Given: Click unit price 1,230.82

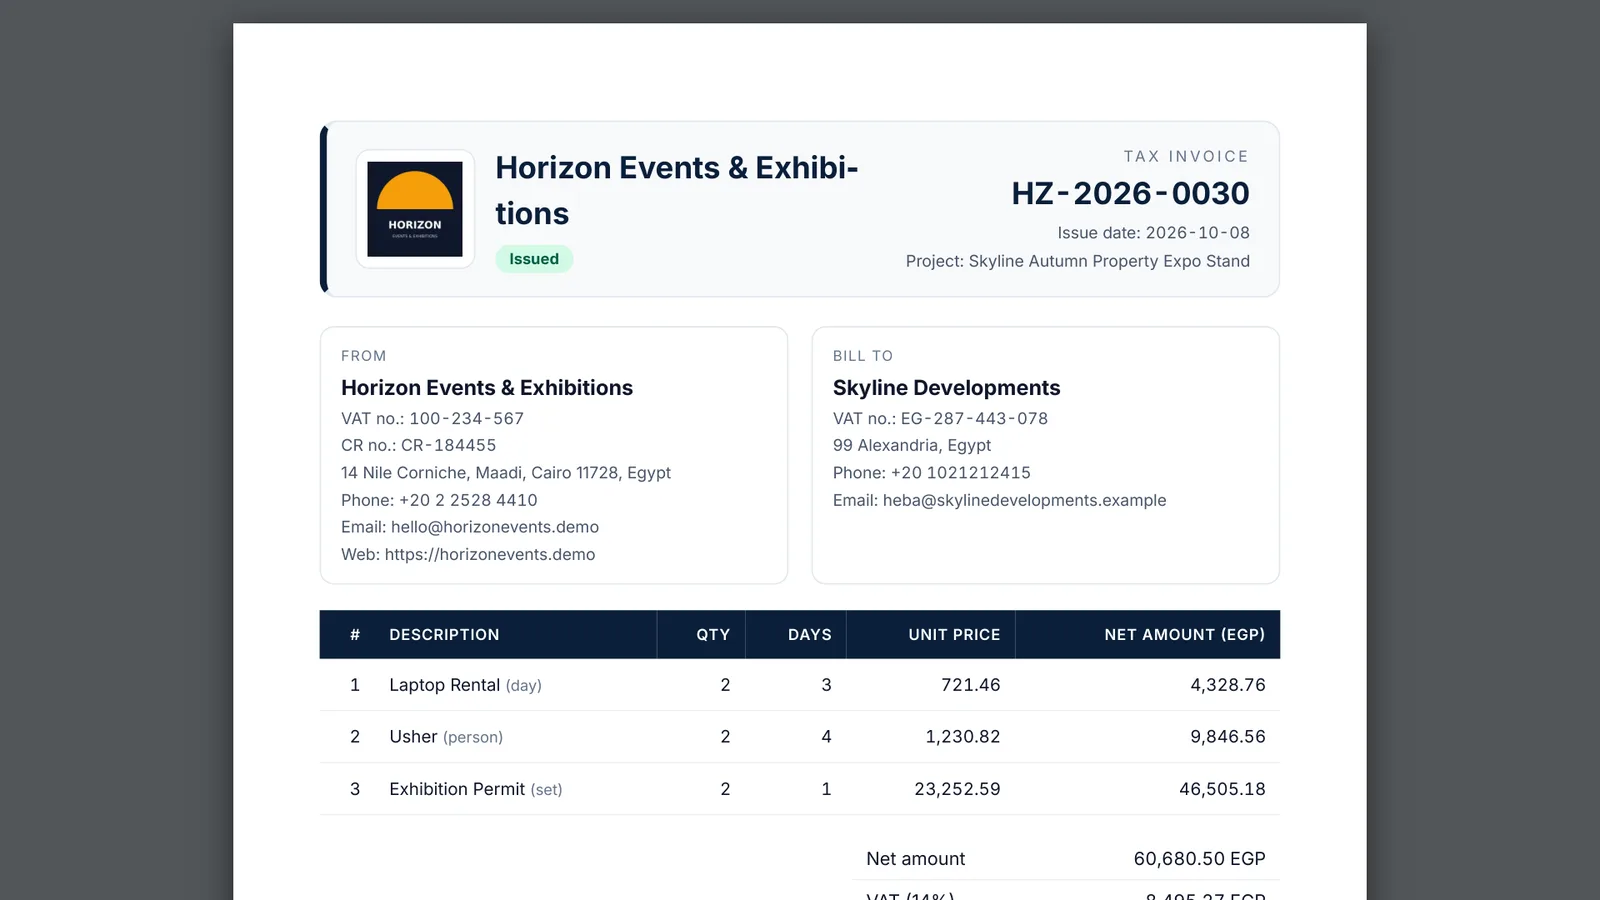Looking at the screenshot, I should 962,737.
